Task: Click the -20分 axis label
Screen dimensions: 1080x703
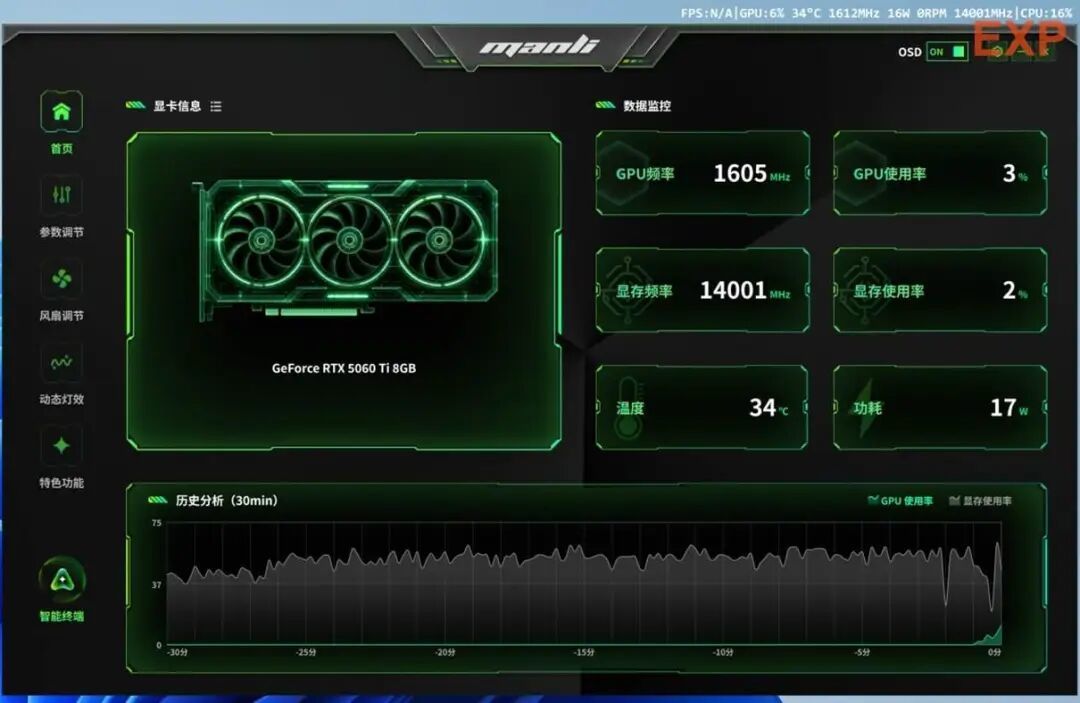Action: pos(445,652)
